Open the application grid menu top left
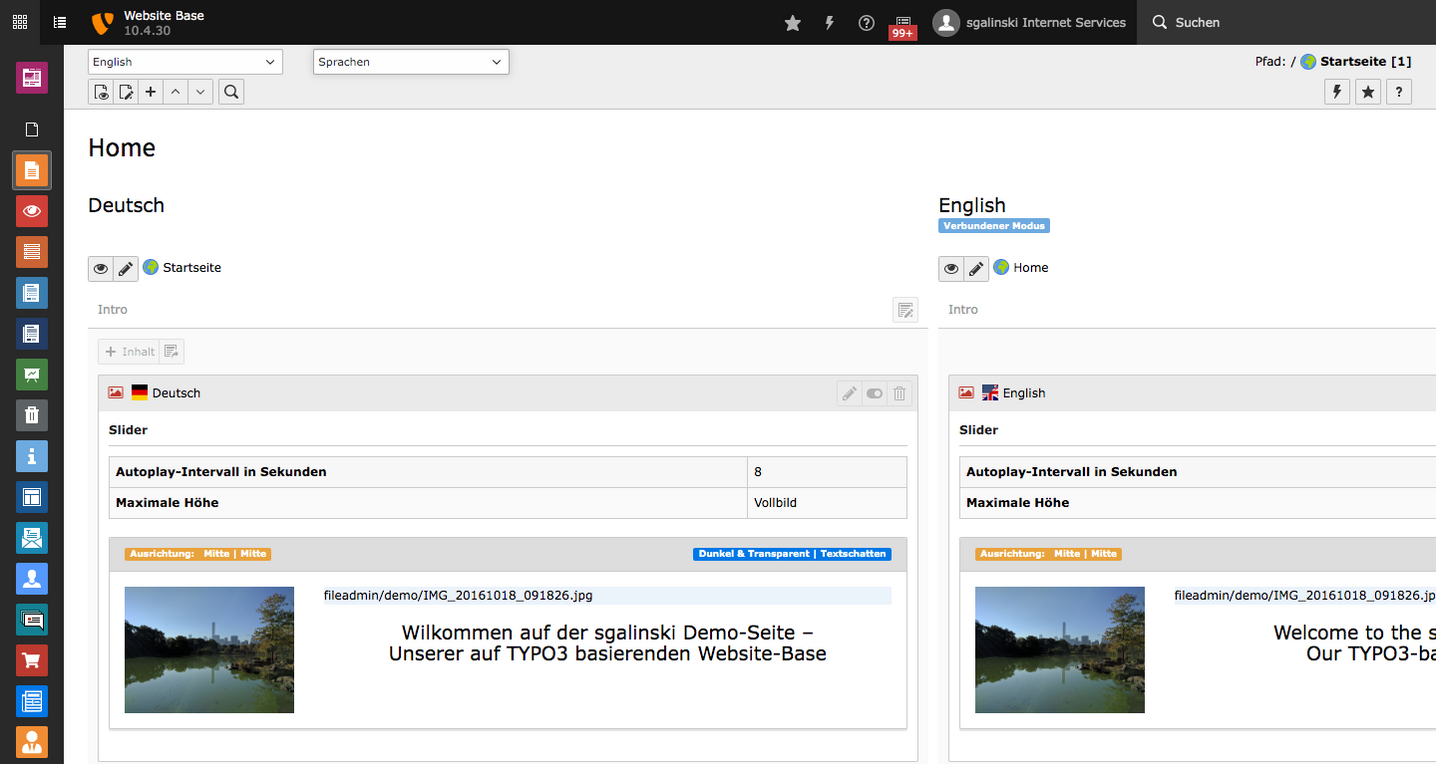Screen dimensions: 1436x764 (x=18, y=22)
